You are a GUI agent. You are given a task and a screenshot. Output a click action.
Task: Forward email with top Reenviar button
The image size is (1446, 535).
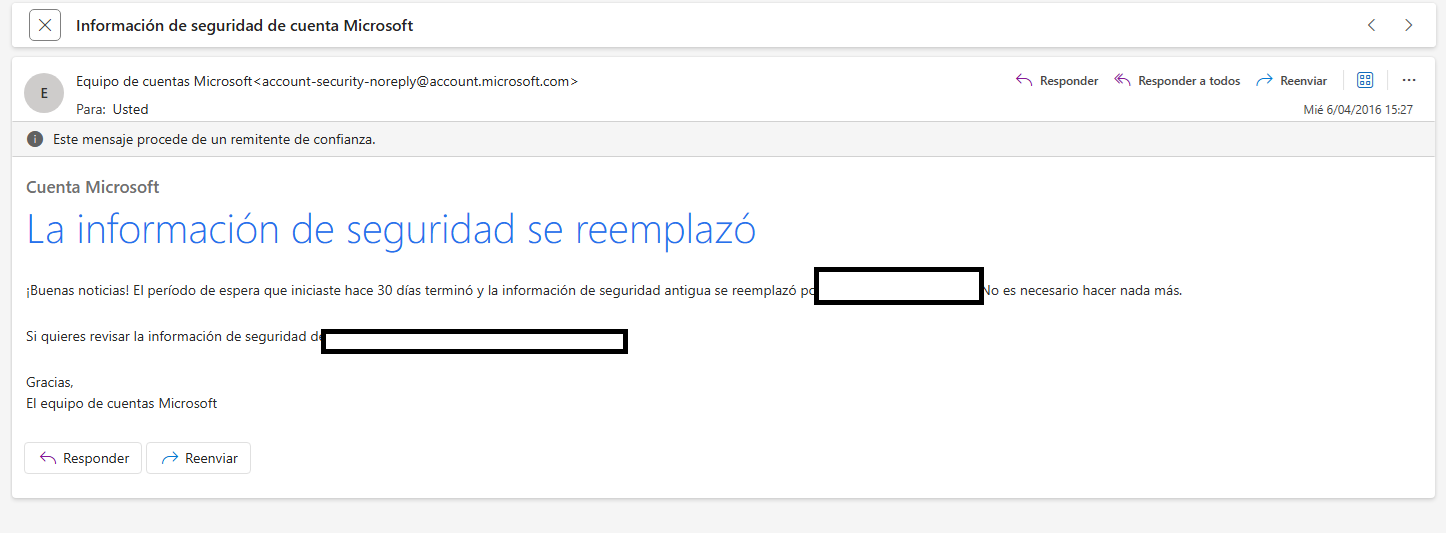[x=1291, y=81]
